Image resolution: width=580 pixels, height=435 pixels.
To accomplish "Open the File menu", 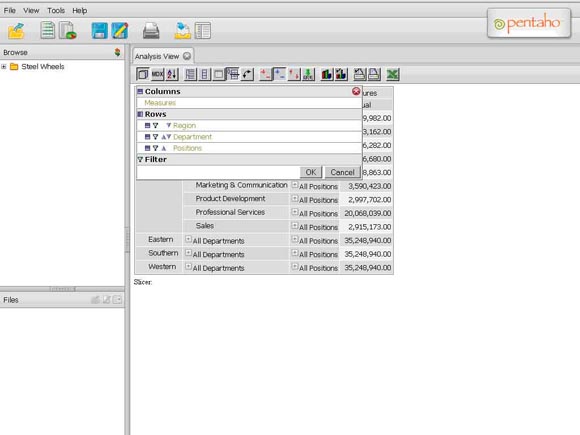I will pyautogui.click(x=10, y=10).
